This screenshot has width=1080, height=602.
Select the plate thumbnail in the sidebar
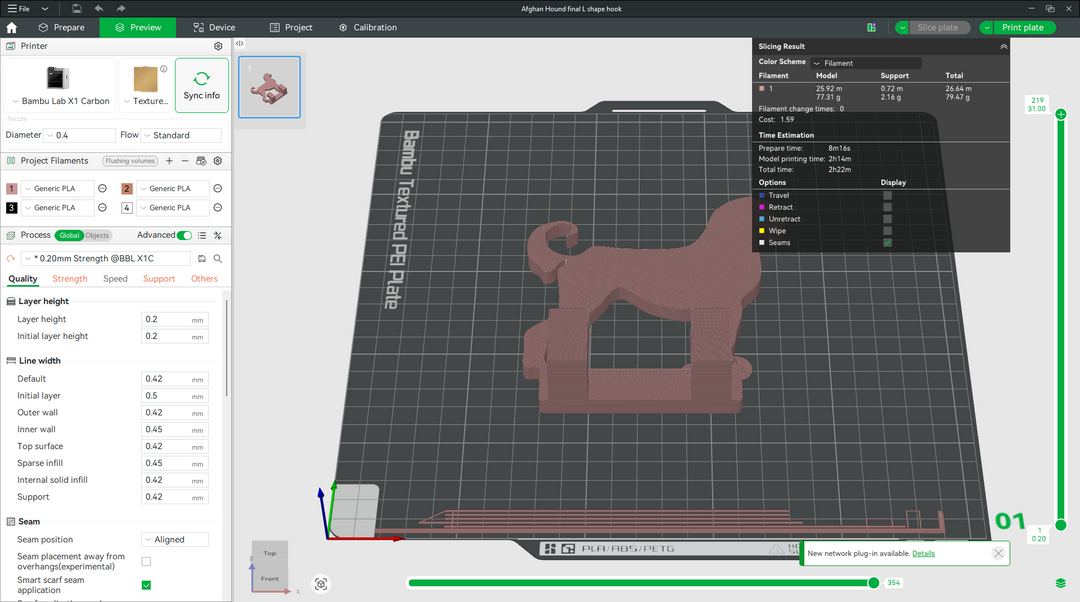click(x=268, y=88)
